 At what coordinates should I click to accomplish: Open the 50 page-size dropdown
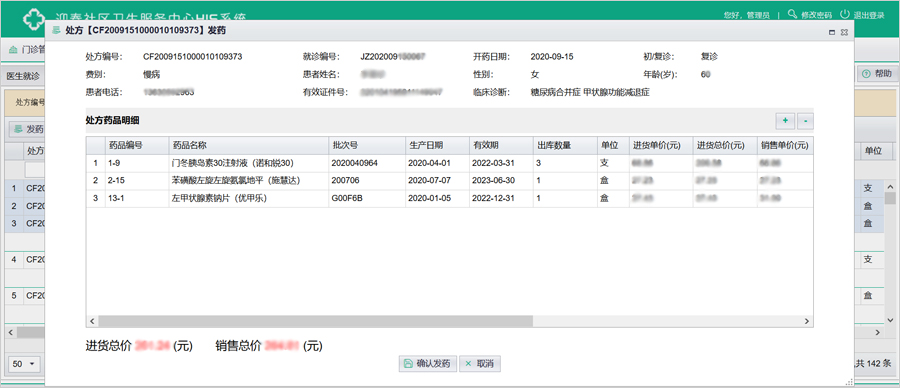pyautogui.click(x=24, y=364)
